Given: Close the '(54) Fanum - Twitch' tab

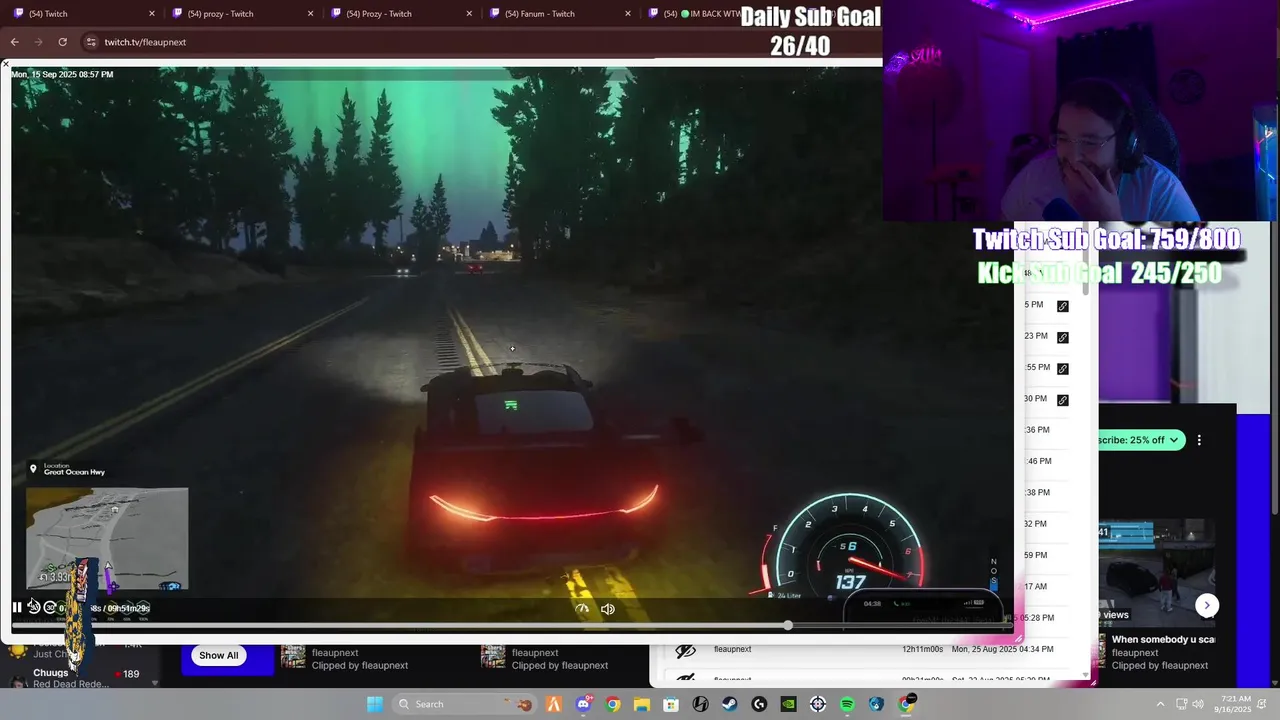Looking at the screenshot, I should [x=628, y=14].
